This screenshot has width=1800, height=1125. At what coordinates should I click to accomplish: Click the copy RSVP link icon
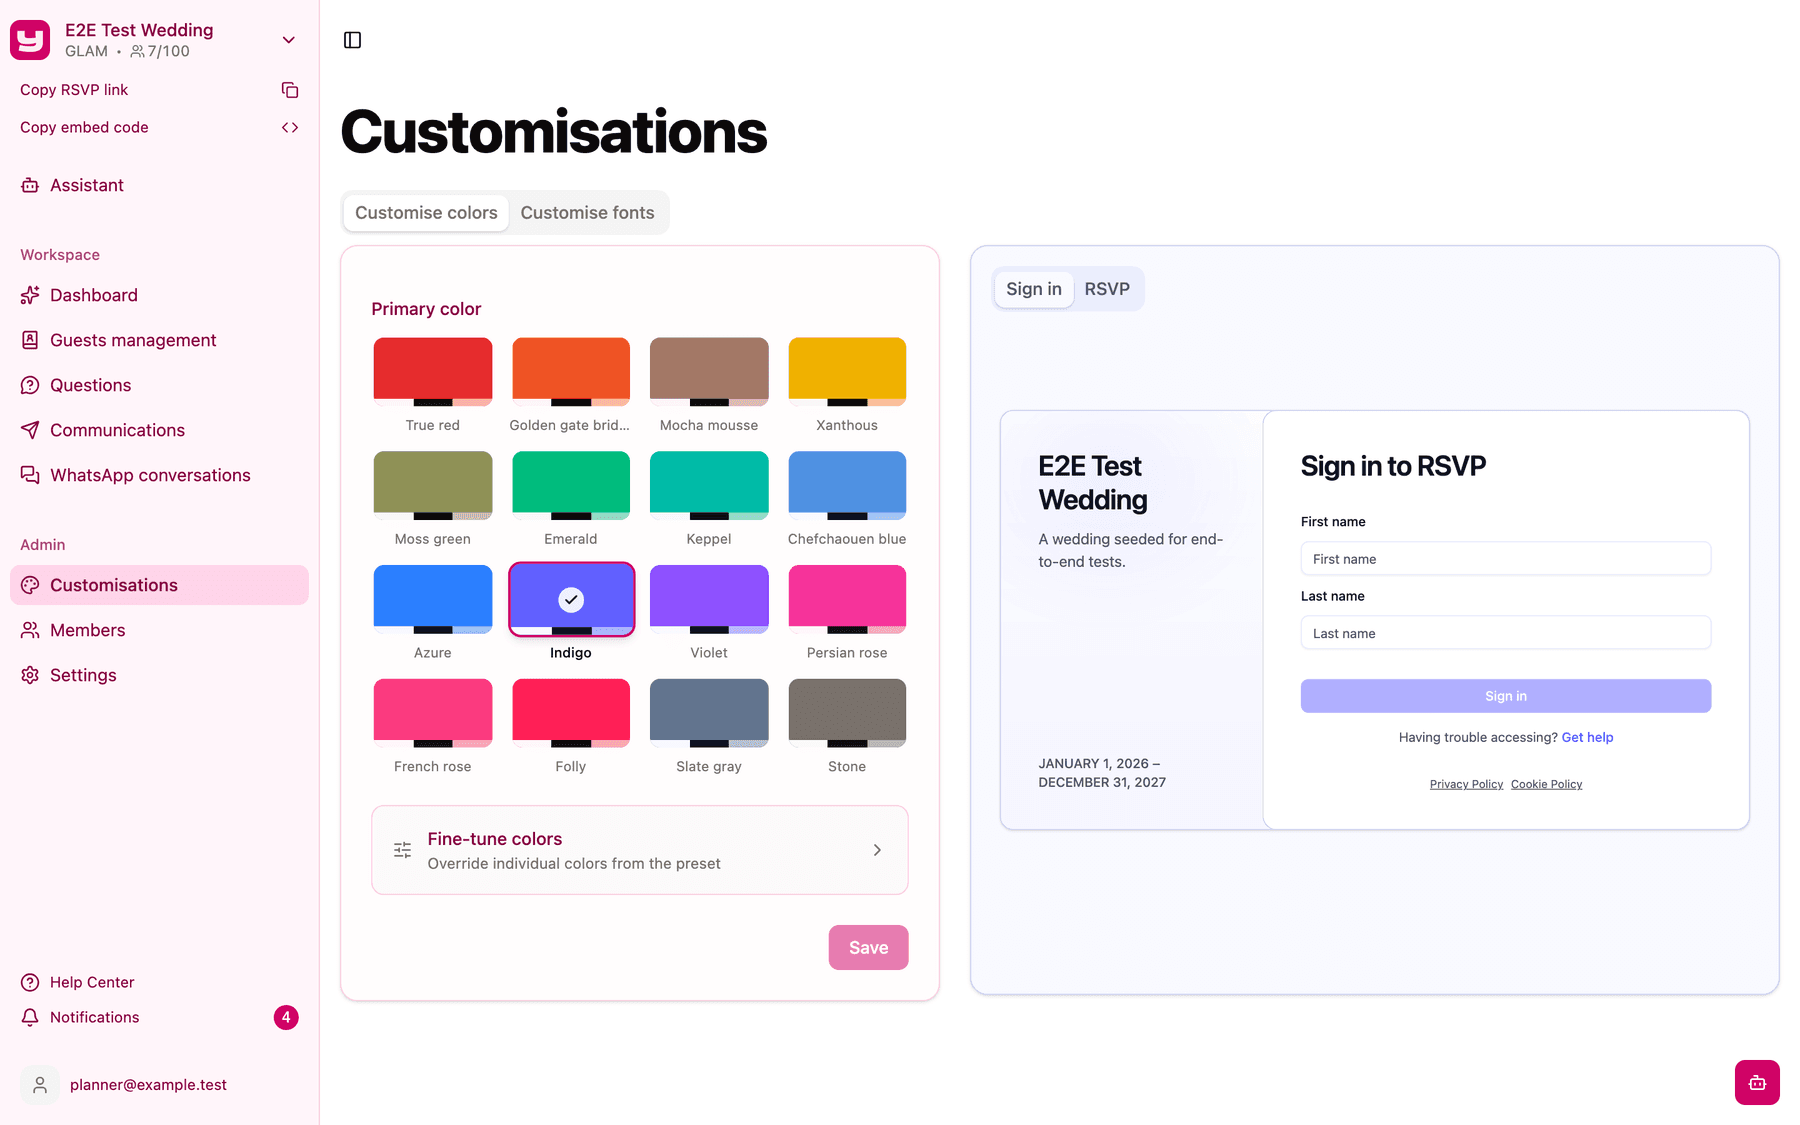click(290, 90)
